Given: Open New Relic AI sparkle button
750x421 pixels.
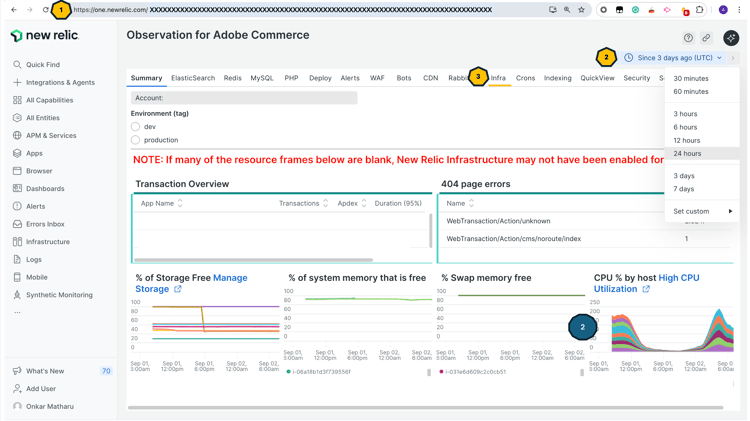Looking at the screenshot, I should (731, 38).
